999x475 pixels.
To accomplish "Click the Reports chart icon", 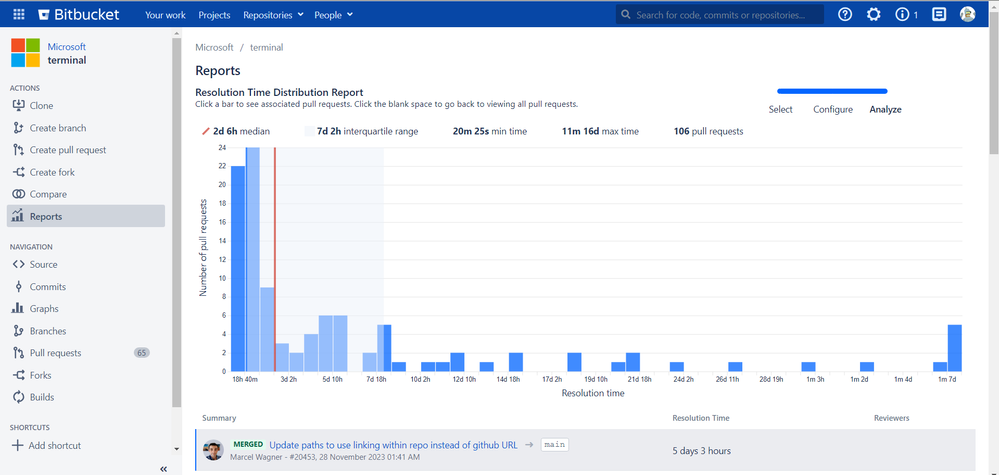I will pos(18,216).
